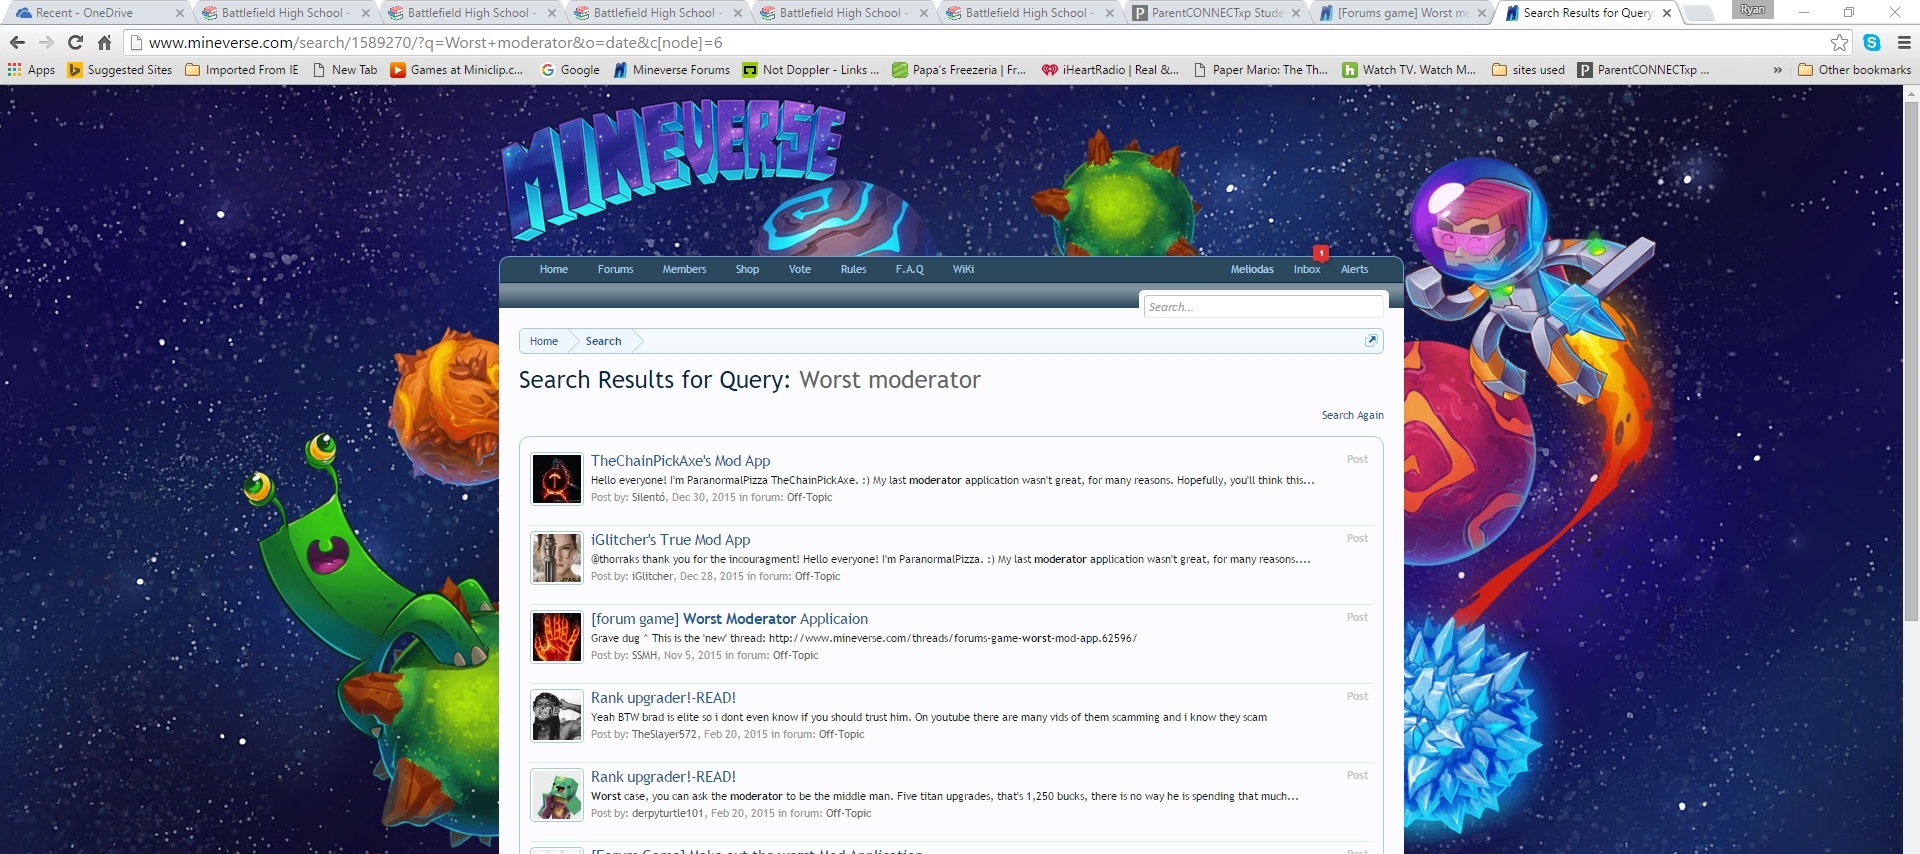1920x854 pixels.
Task: Open the browser home page icon
Action: [x=104, y=43]
